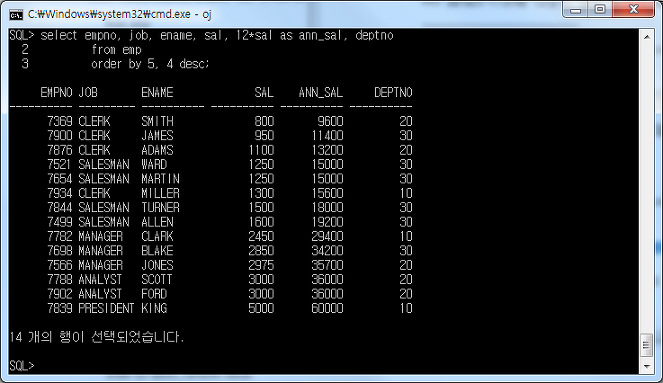Screen dimensions: 663x383
Task: Click the name WARD
Action: (154, 164)
